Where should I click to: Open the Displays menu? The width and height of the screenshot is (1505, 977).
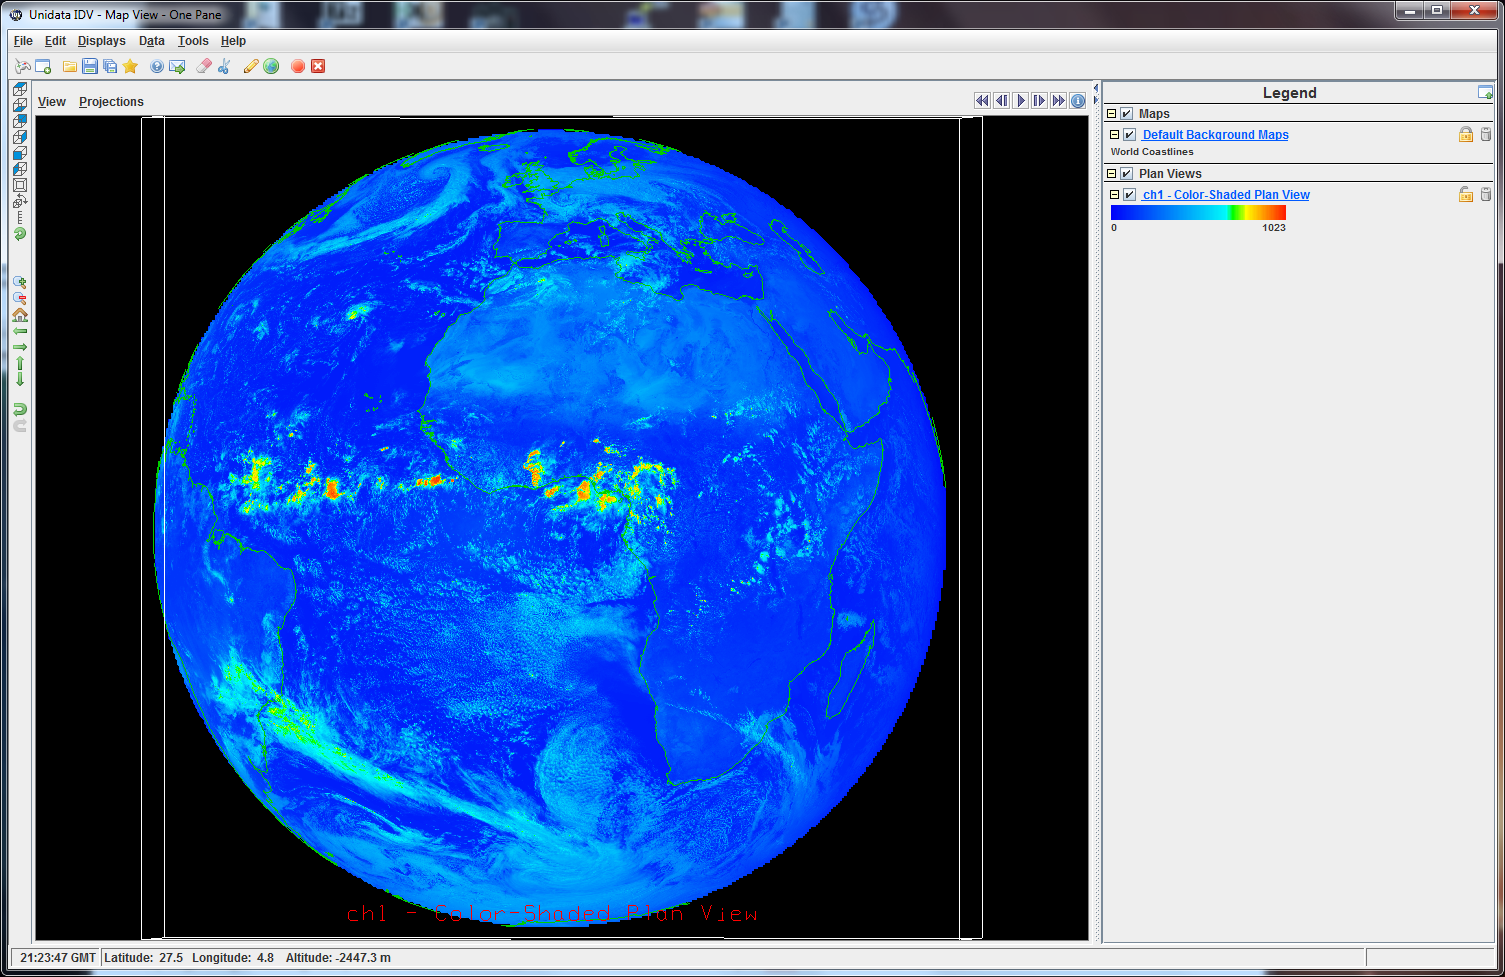[102, 41]
